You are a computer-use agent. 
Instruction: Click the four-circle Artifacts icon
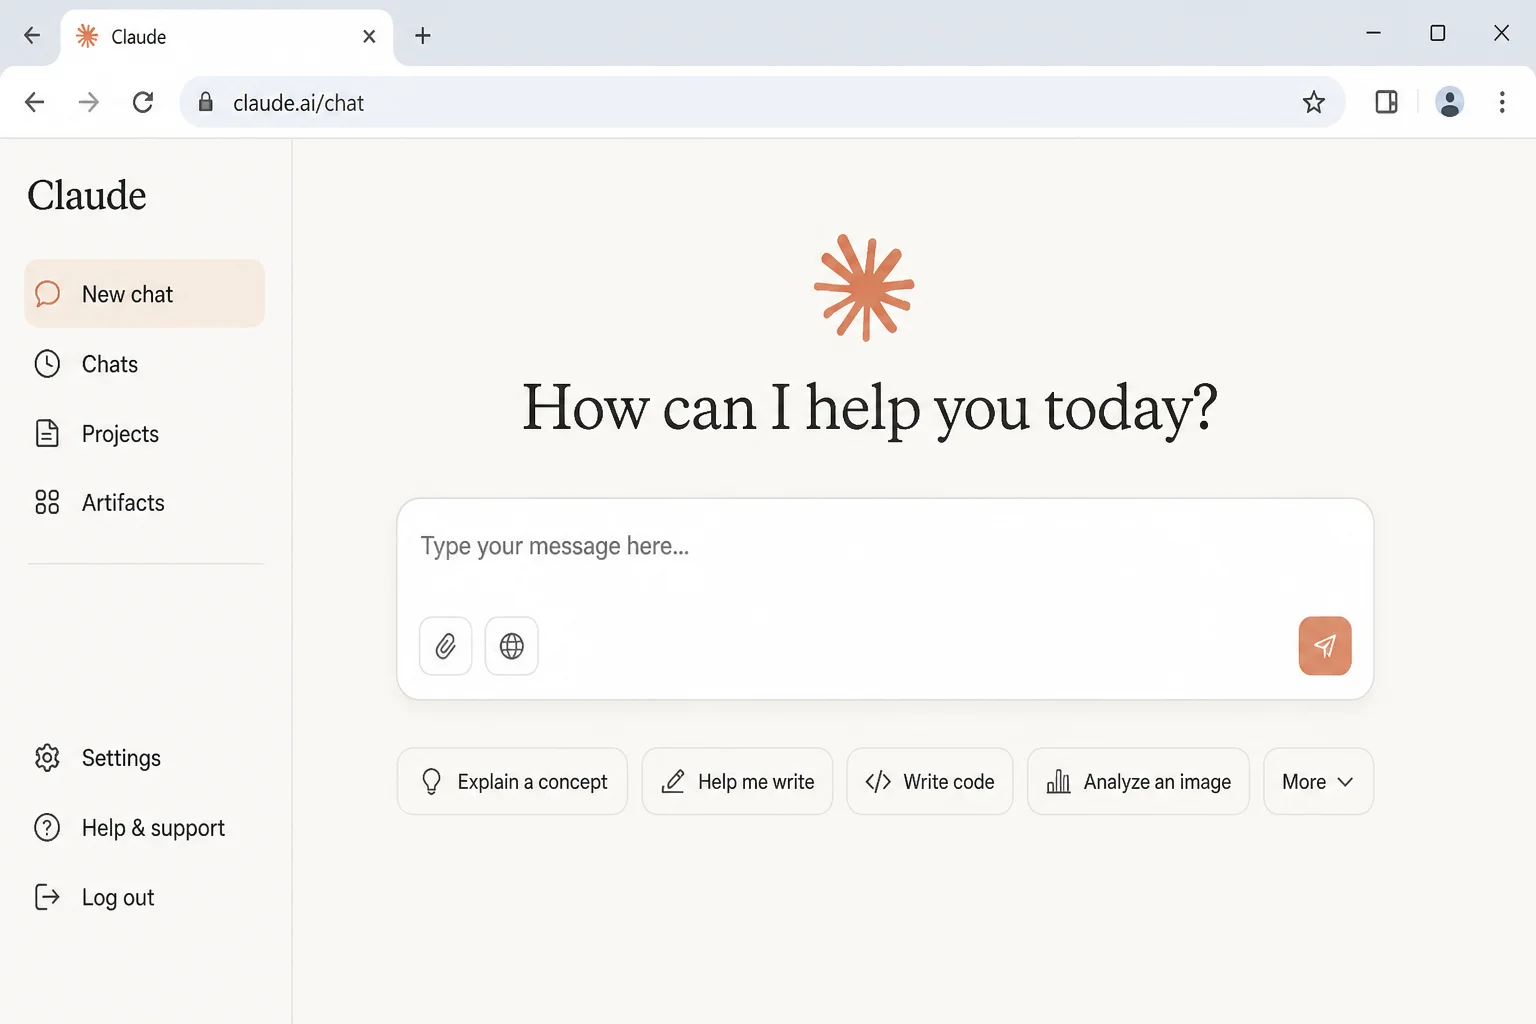click(47, 502)
